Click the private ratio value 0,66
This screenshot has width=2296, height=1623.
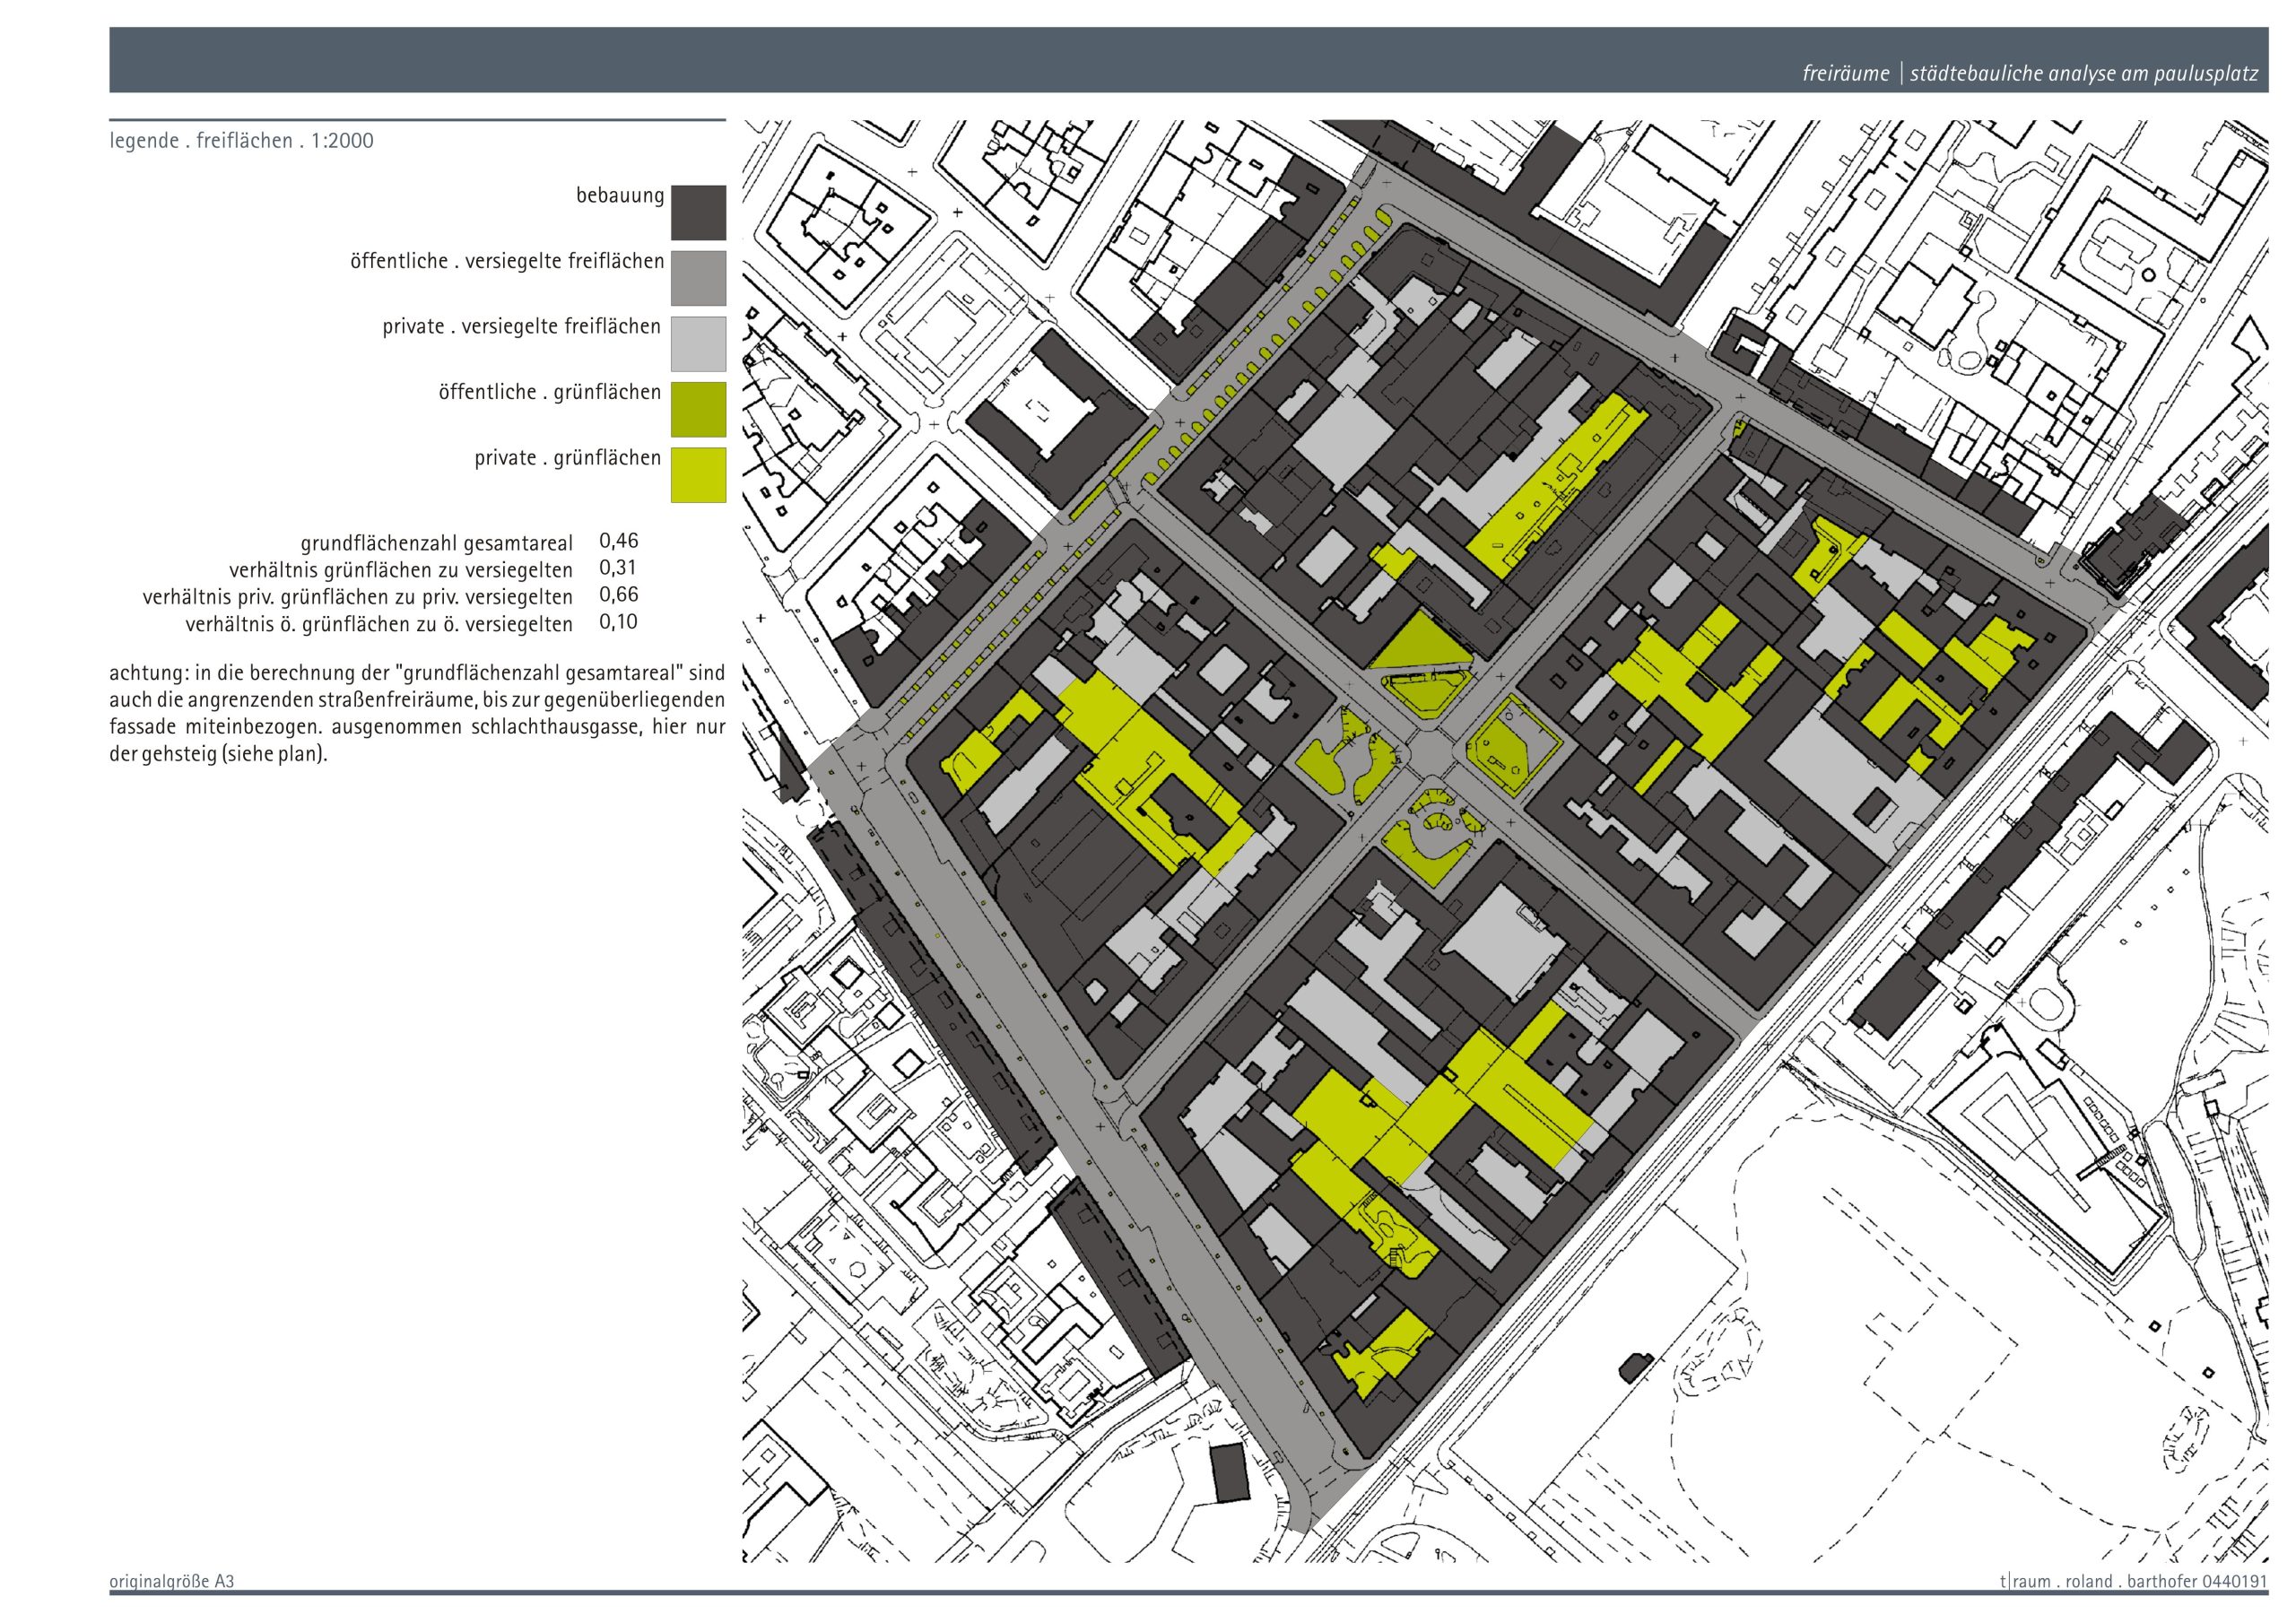pos(618,595)
